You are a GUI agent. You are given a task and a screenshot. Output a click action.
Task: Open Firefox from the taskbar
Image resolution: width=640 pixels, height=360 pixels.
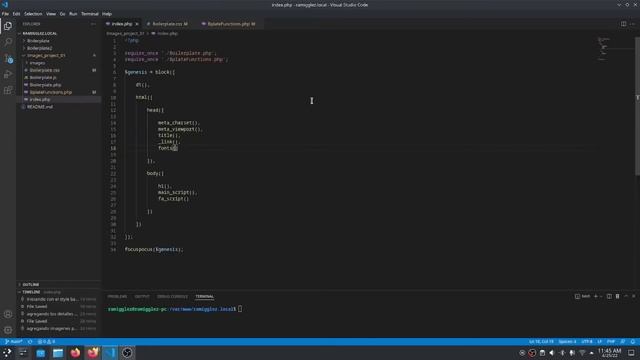pos(75,353)
